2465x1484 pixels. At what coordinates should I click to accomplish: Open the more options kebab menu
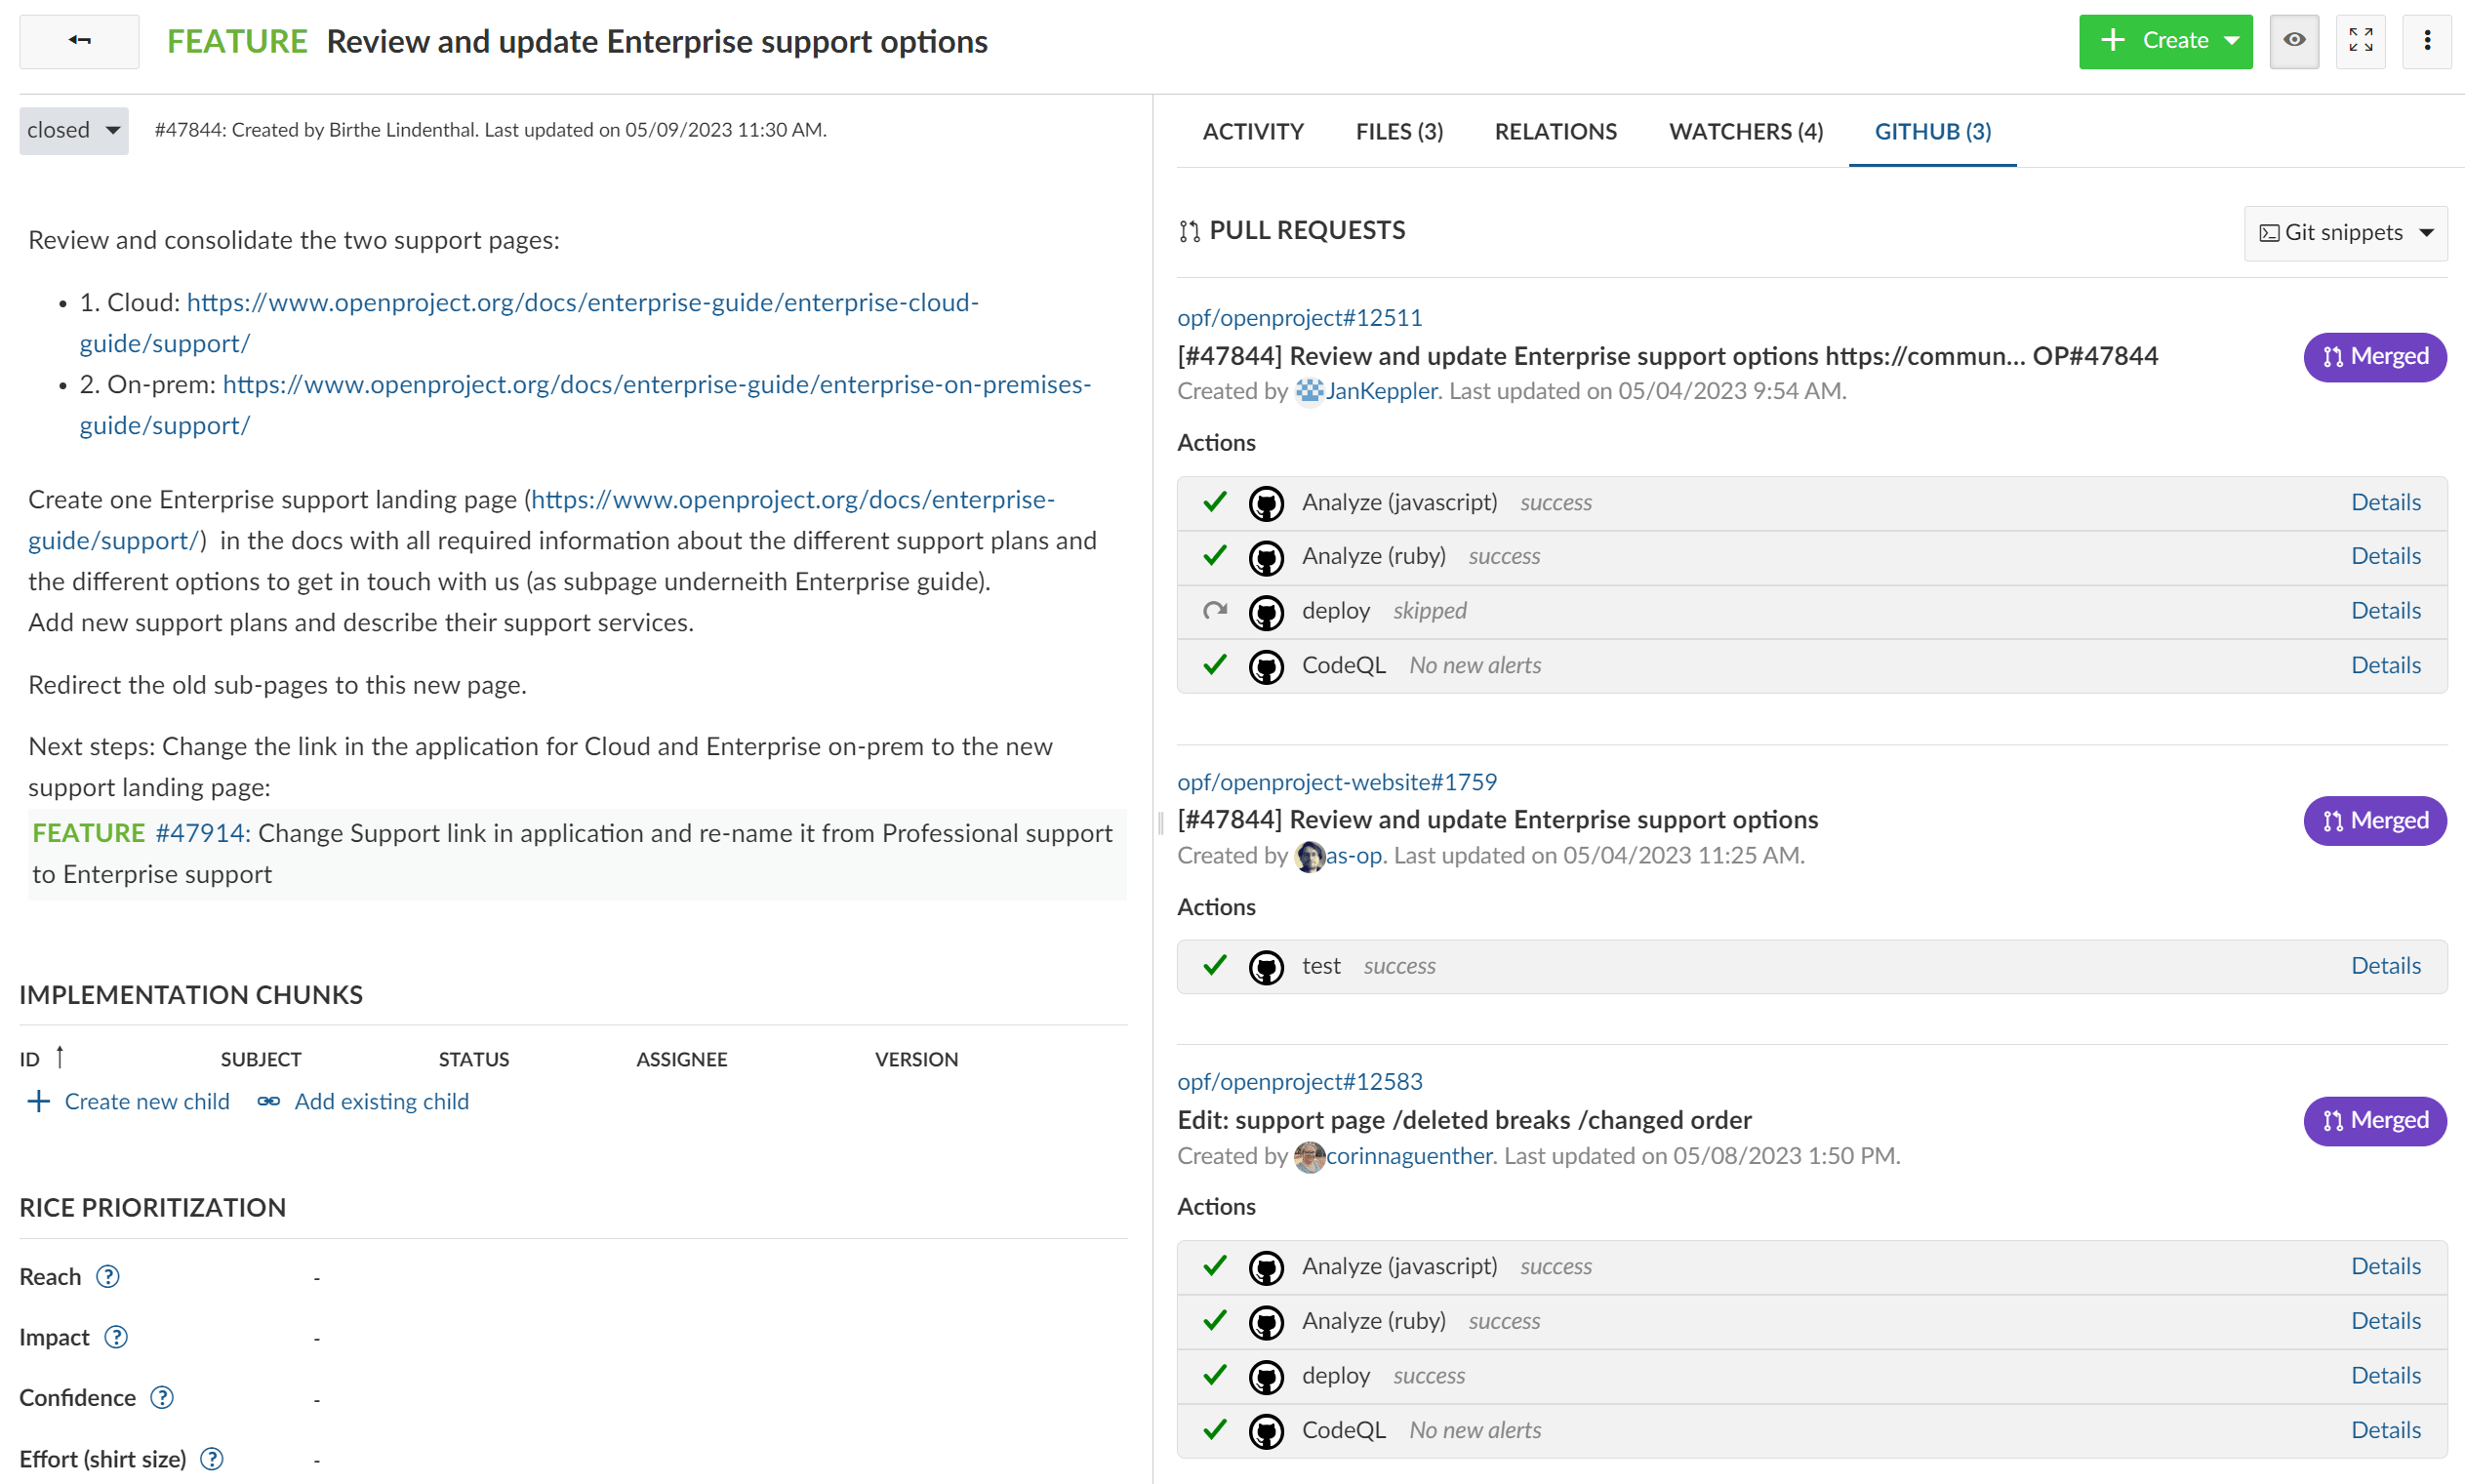[2428, 41]
